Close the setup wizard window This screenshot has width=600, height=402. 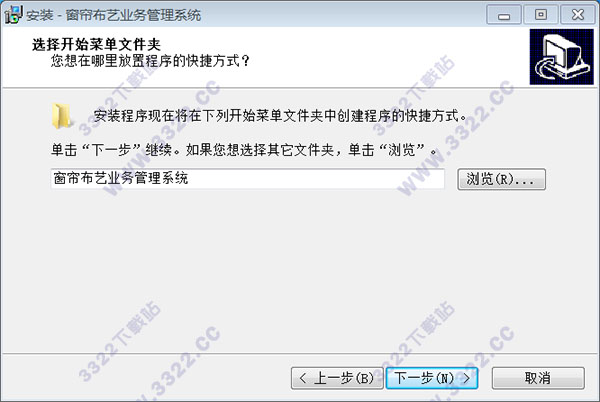coord(577,15)
